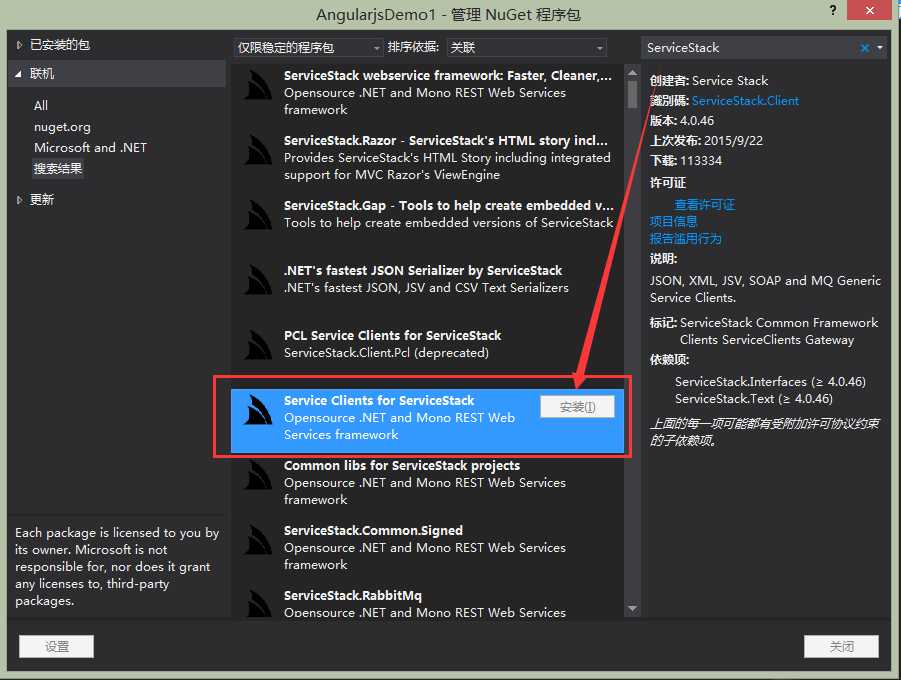The width and height of the screenshot is (901, 680).
Task: Select Service Clients for ServiceStack title
Action: point(379,401)
